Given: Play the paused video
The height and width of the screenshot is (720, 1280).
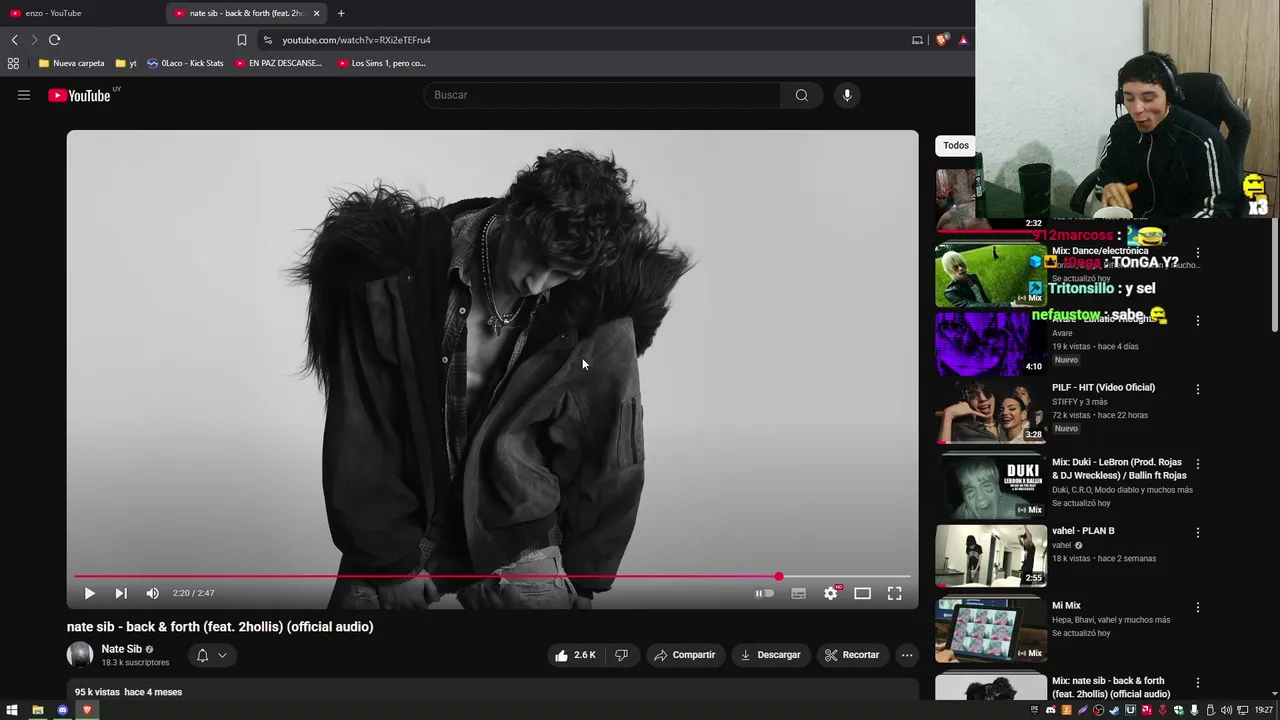Looking at the screenshot, I should 89,593.
